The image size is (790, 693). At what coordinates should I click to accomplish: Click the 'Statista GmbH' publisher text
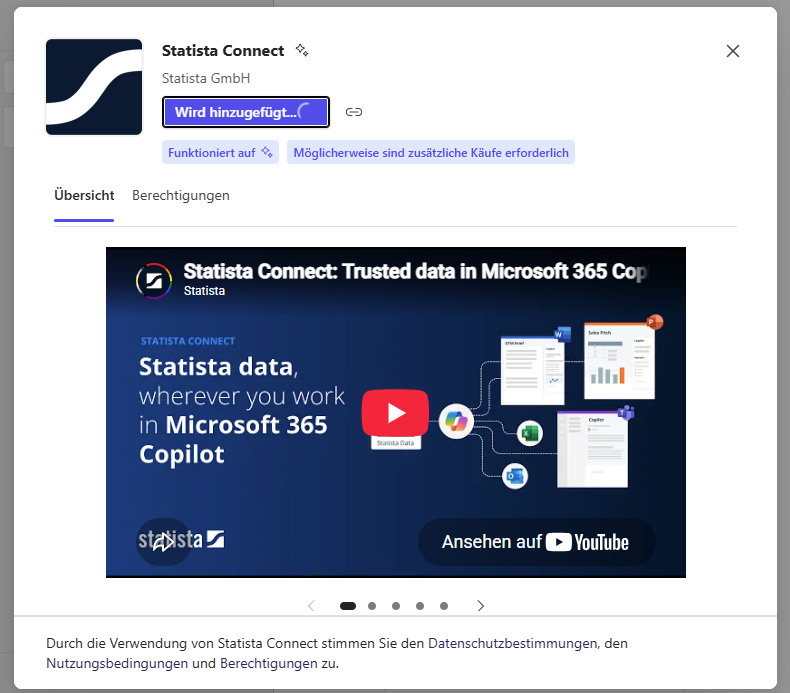click(206, 78)
